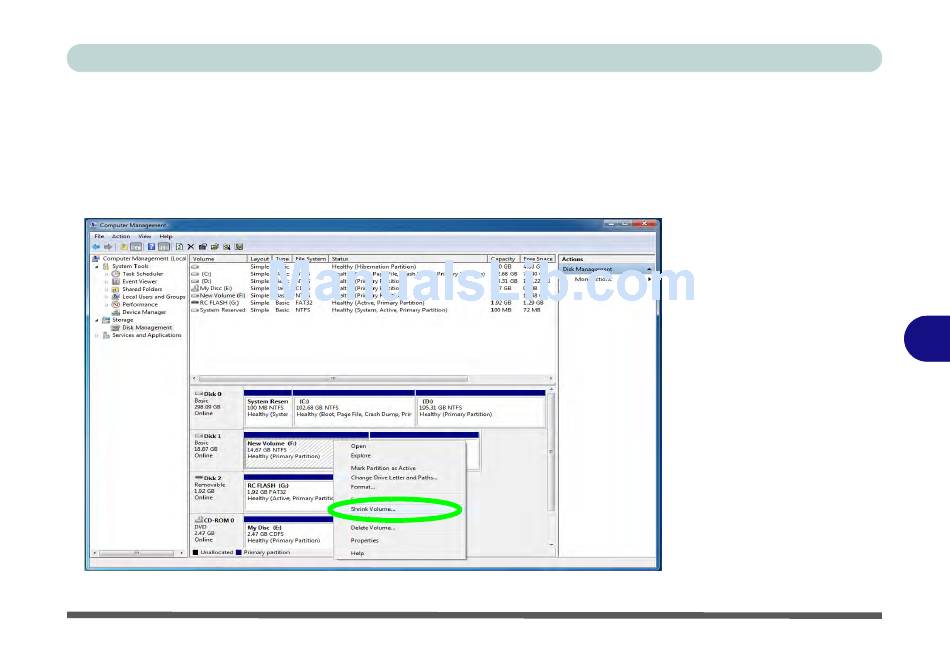Click the Up one level folder icon
This screenshot has width=950, height=669.
coord(124,247)
